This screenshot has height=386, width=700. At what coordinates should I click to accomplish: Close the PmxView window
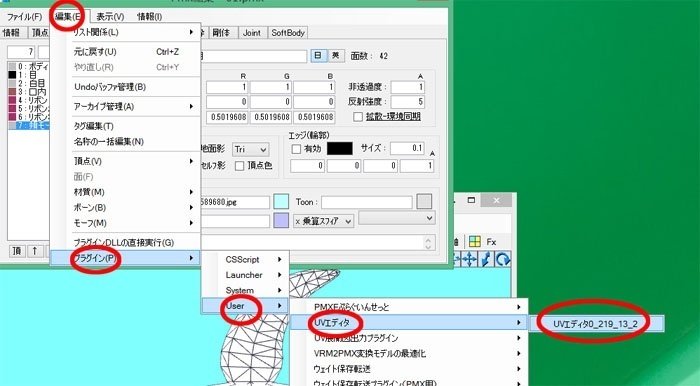(x=496, y=200)
